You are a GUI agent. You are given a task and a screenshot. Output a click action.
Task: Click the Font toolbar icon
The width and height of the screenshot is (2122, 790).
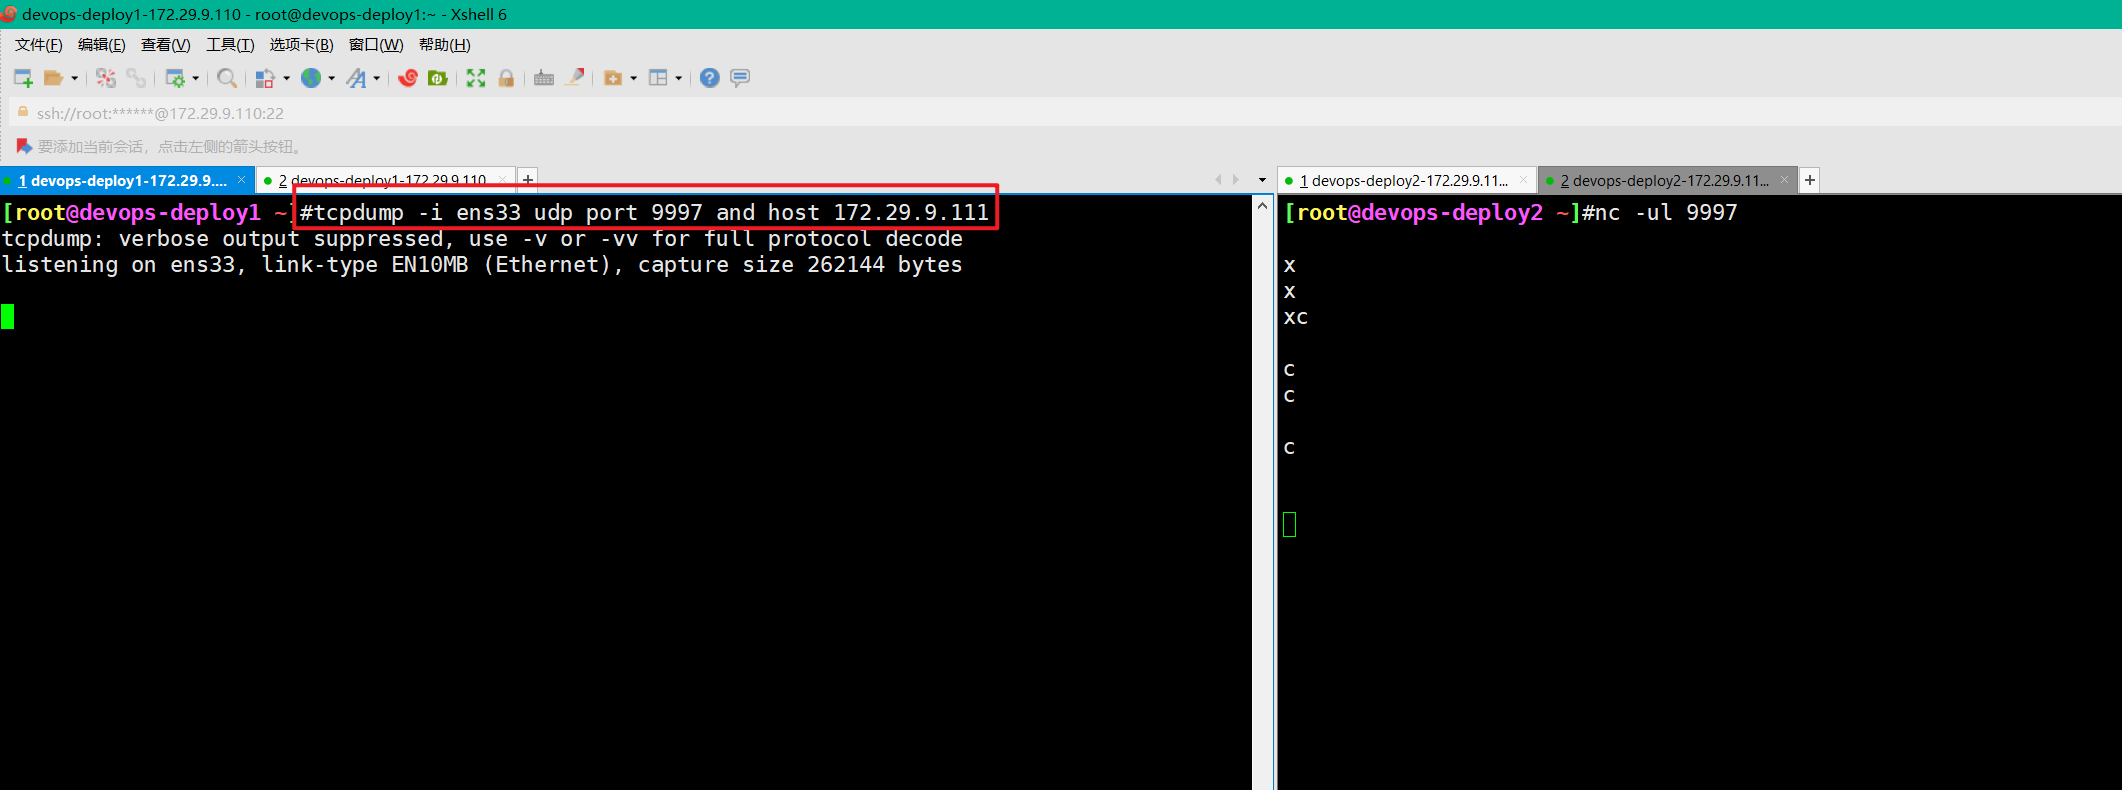coord(356,78)
